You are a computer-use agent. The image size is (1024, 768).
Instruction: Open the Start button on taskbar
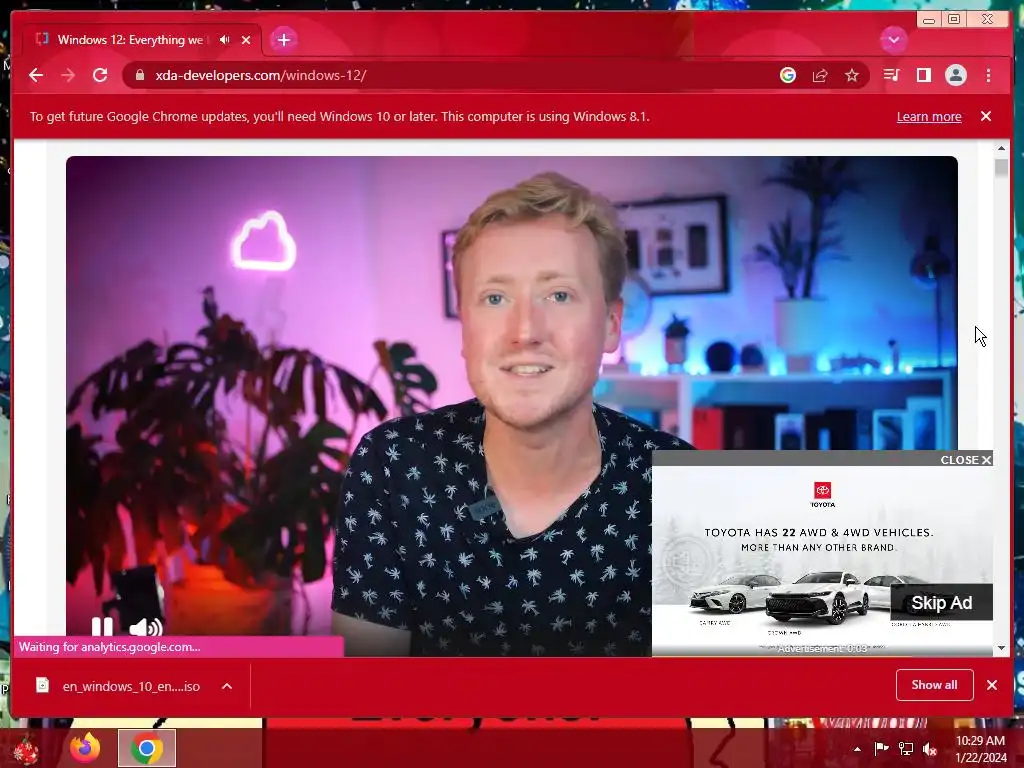pos(25,749)
